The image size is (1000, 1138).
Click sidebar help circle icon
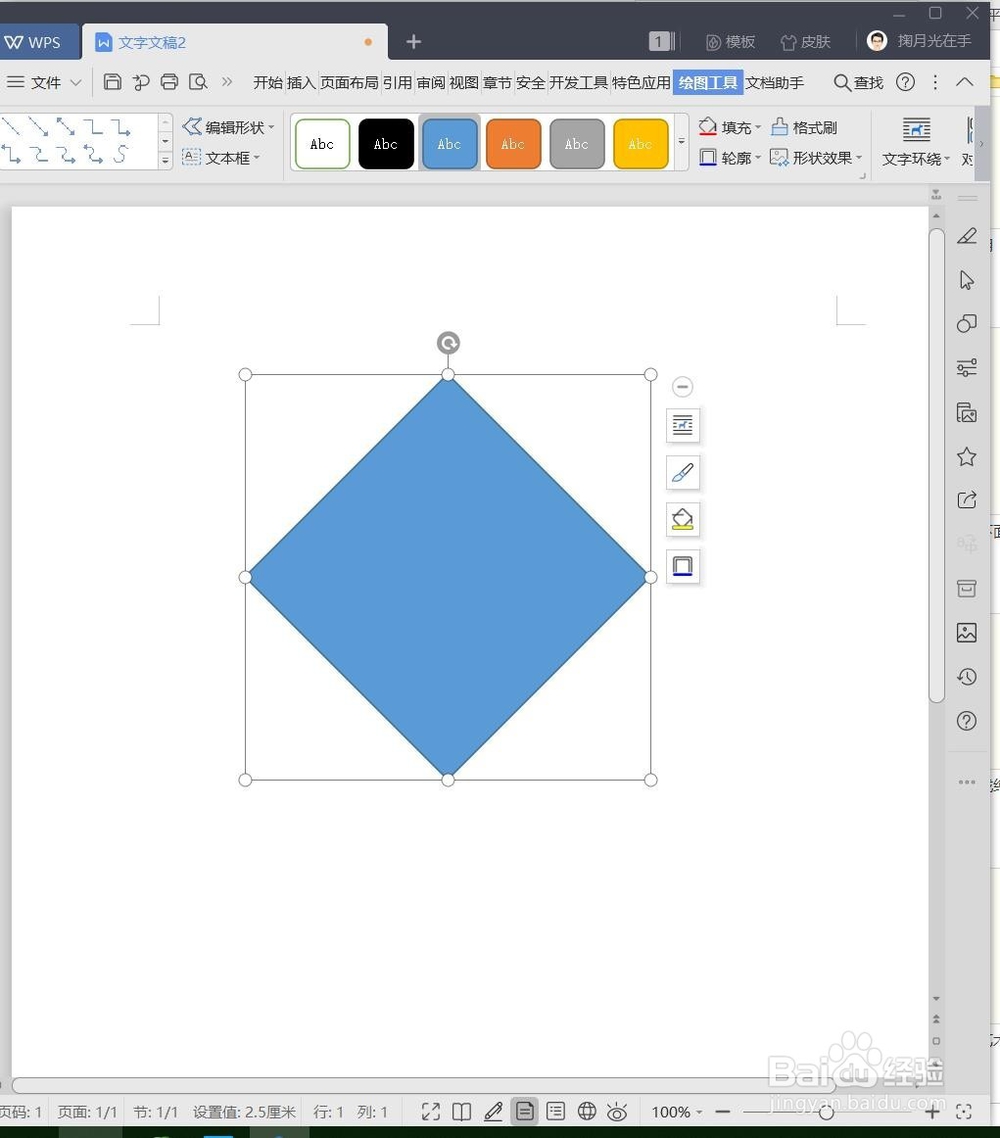pyautogui.click(x=967, y=721)
